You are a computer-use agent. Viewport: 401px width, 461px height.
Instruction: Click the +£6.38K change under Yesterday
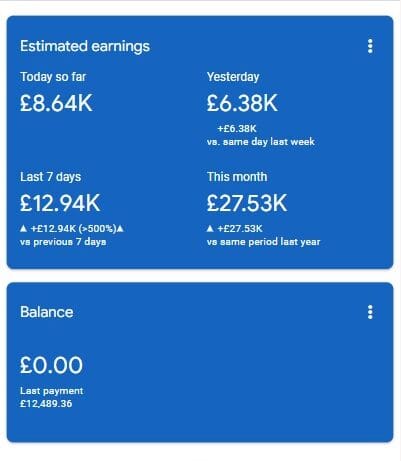coord(237,129)
